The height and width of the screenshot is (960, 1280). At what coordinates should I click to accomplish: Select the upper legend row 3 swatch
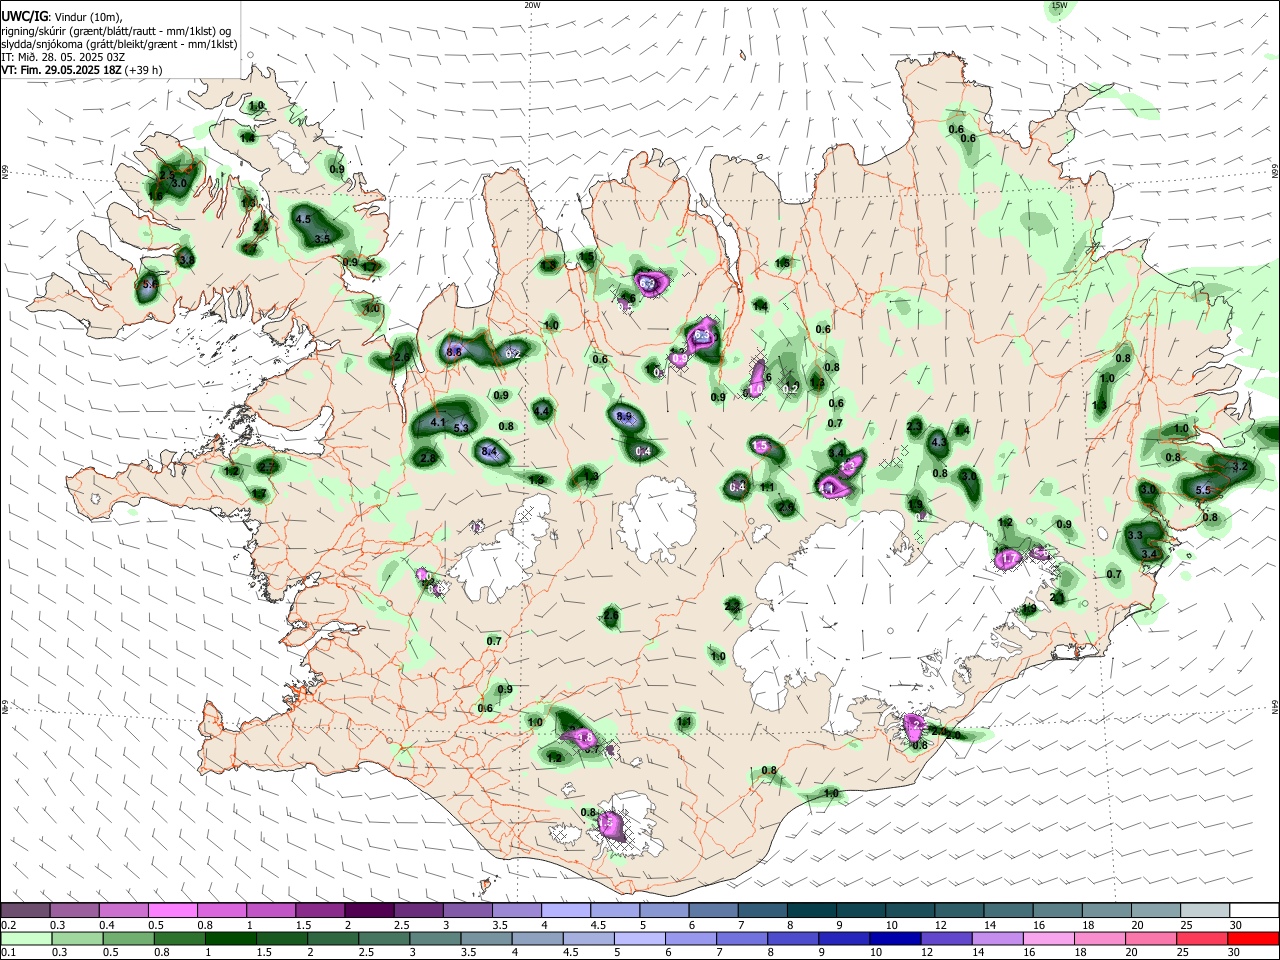[467, 911]
